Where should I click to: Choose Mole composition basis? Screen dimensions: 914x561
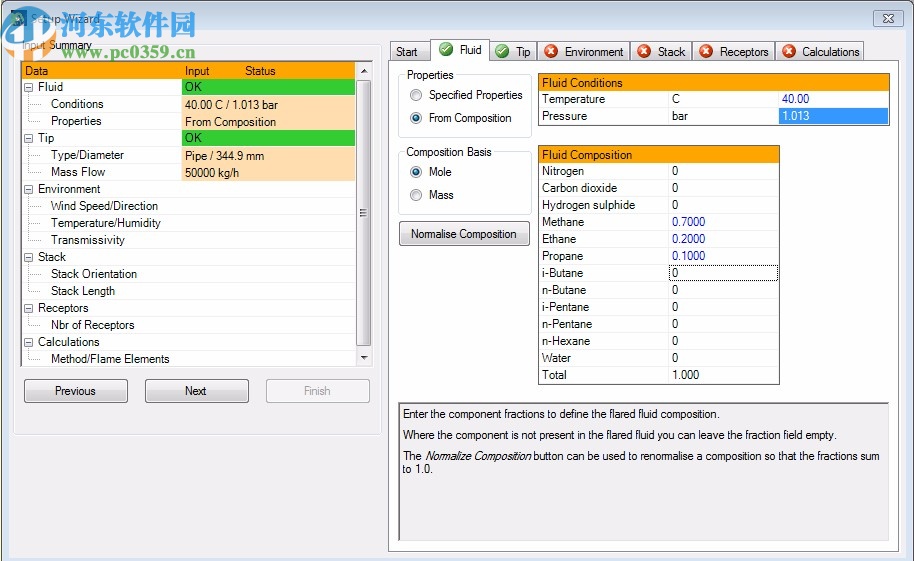pyautogui.click(x=416, y=172)
